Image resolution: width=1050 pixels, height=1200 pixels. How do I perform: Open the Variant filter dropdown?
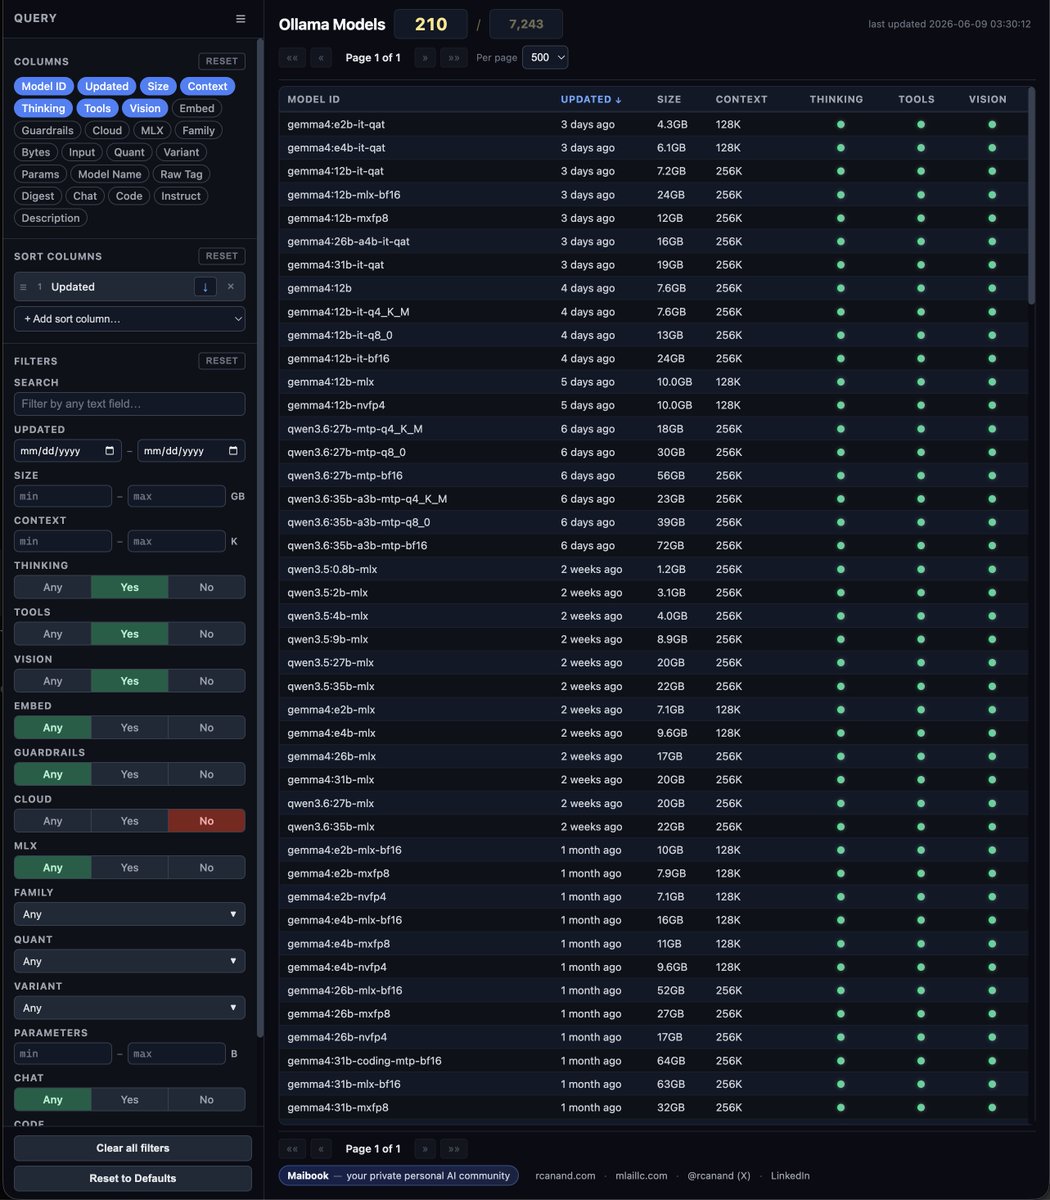click(130, 1008)
